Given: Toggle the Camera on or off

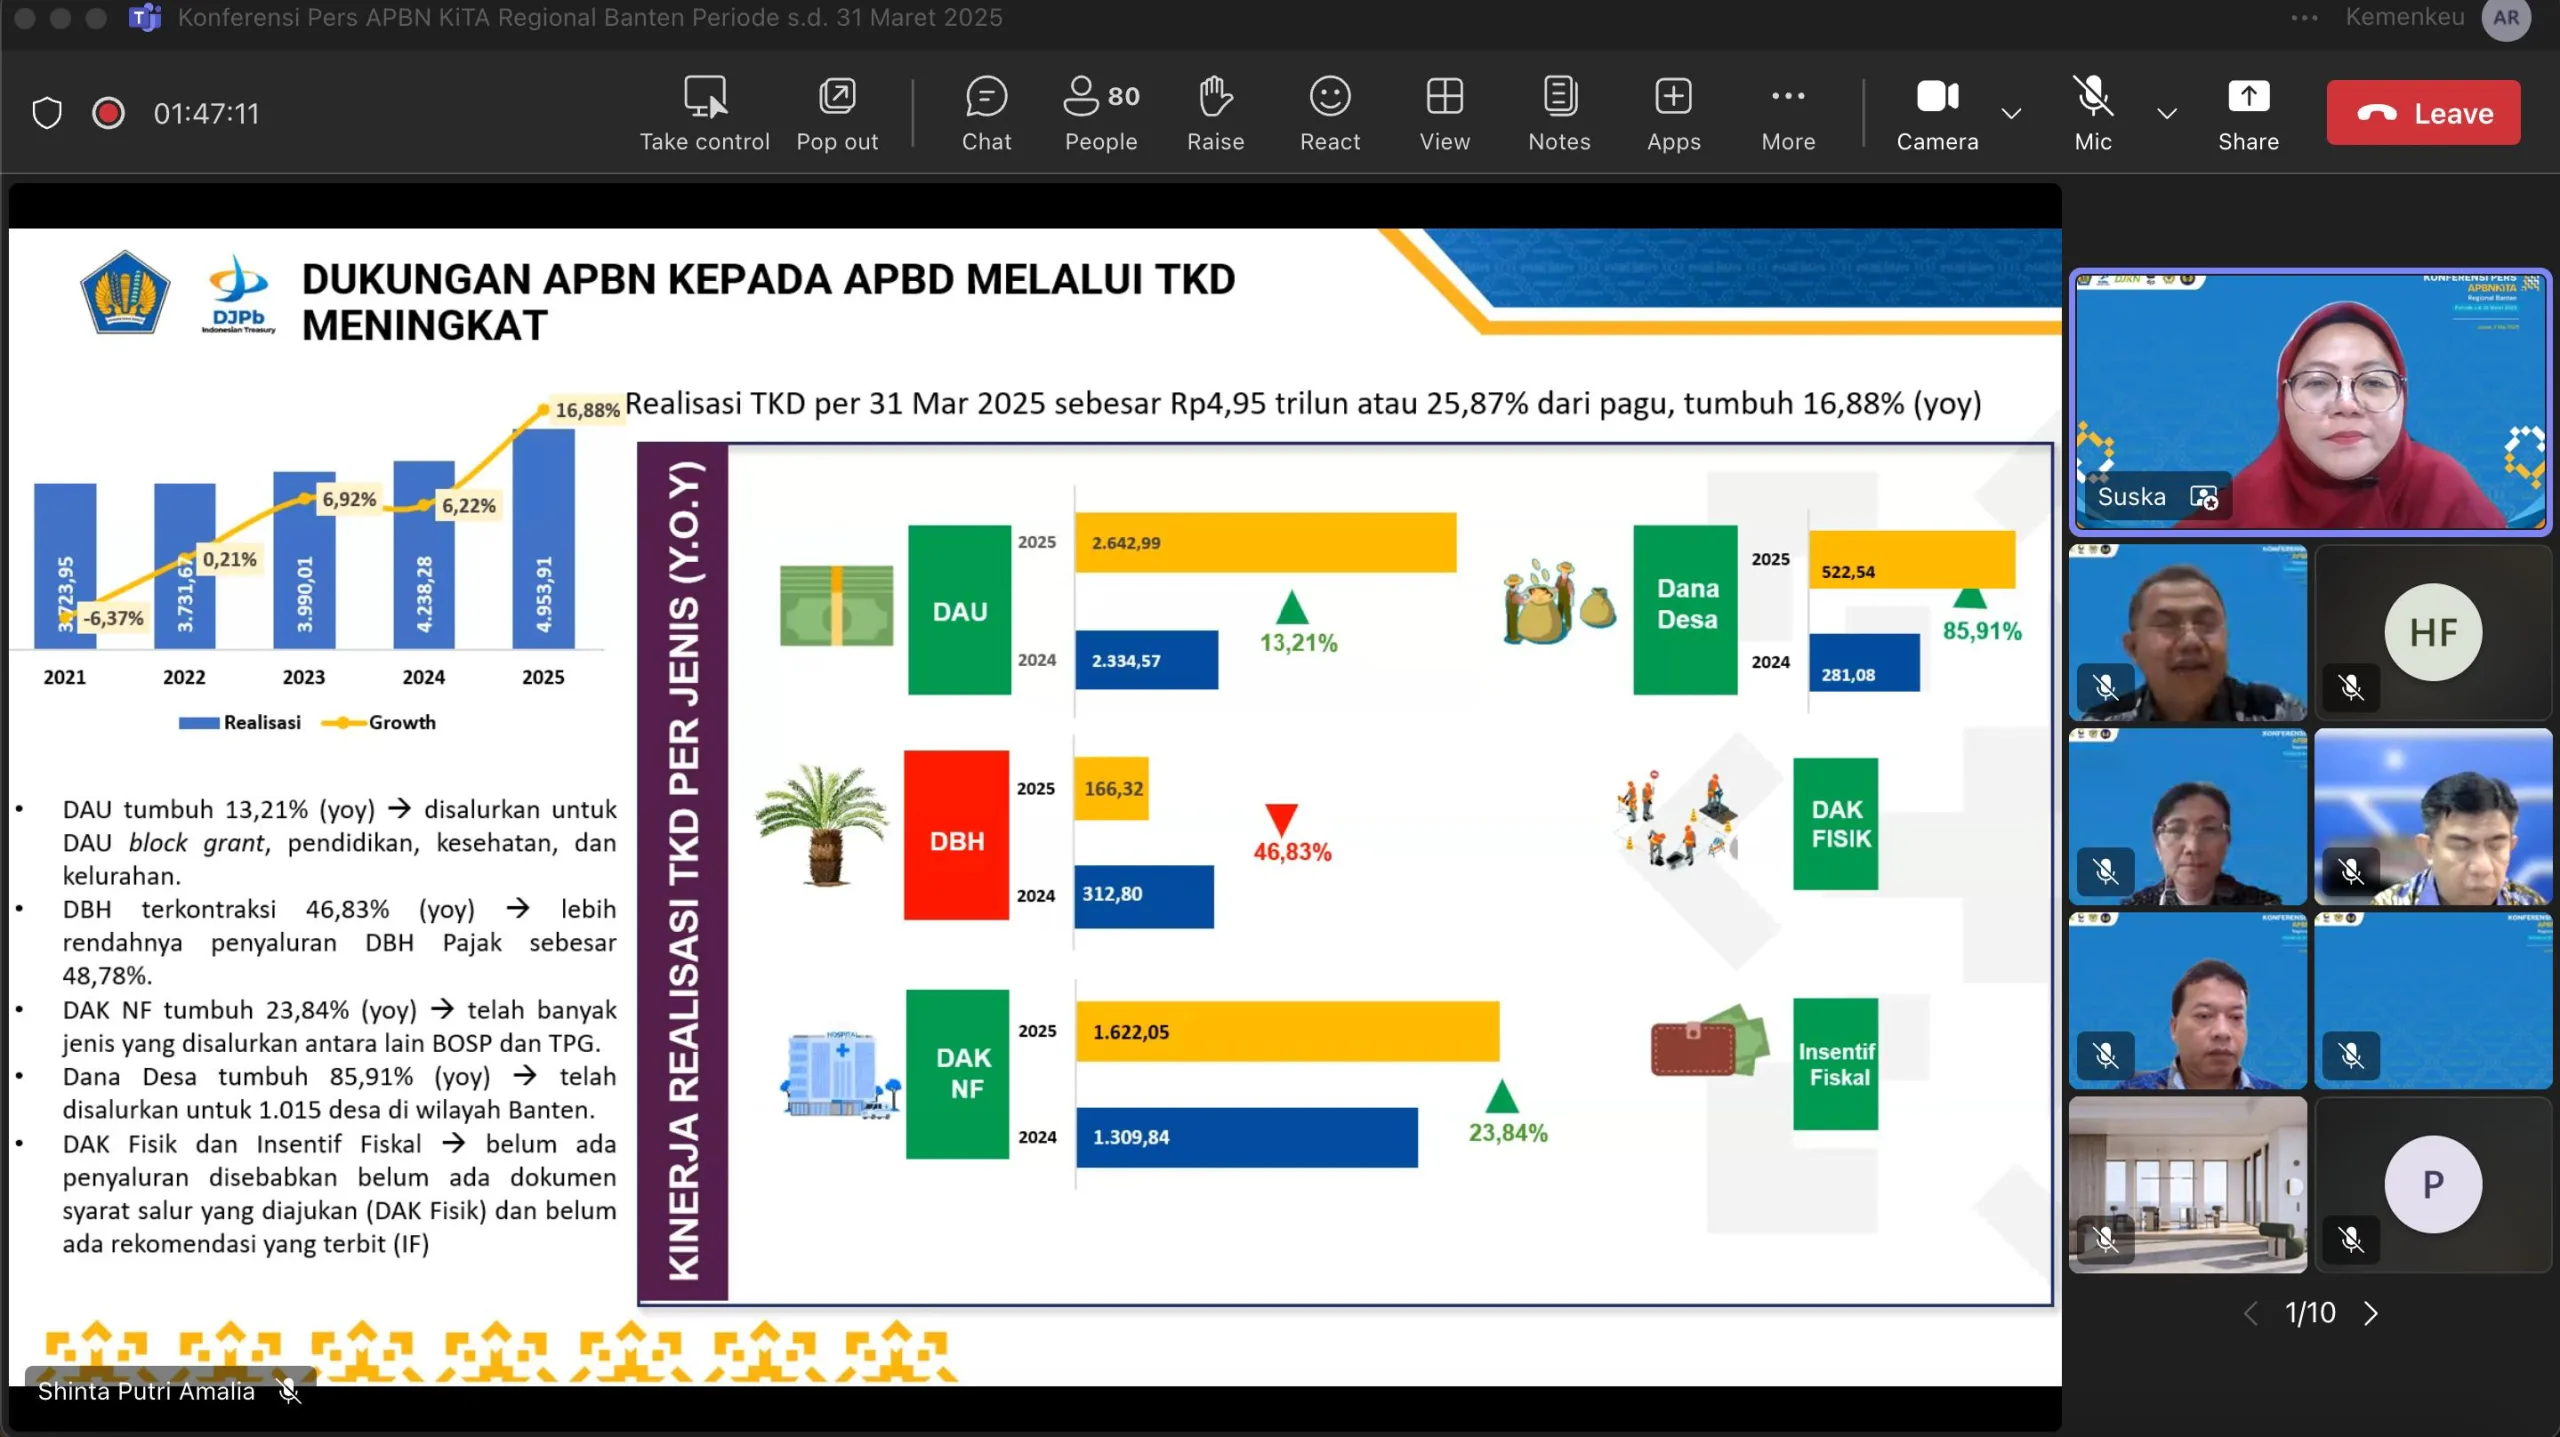Looking at the screenshot, I should tap(1936, 113).
